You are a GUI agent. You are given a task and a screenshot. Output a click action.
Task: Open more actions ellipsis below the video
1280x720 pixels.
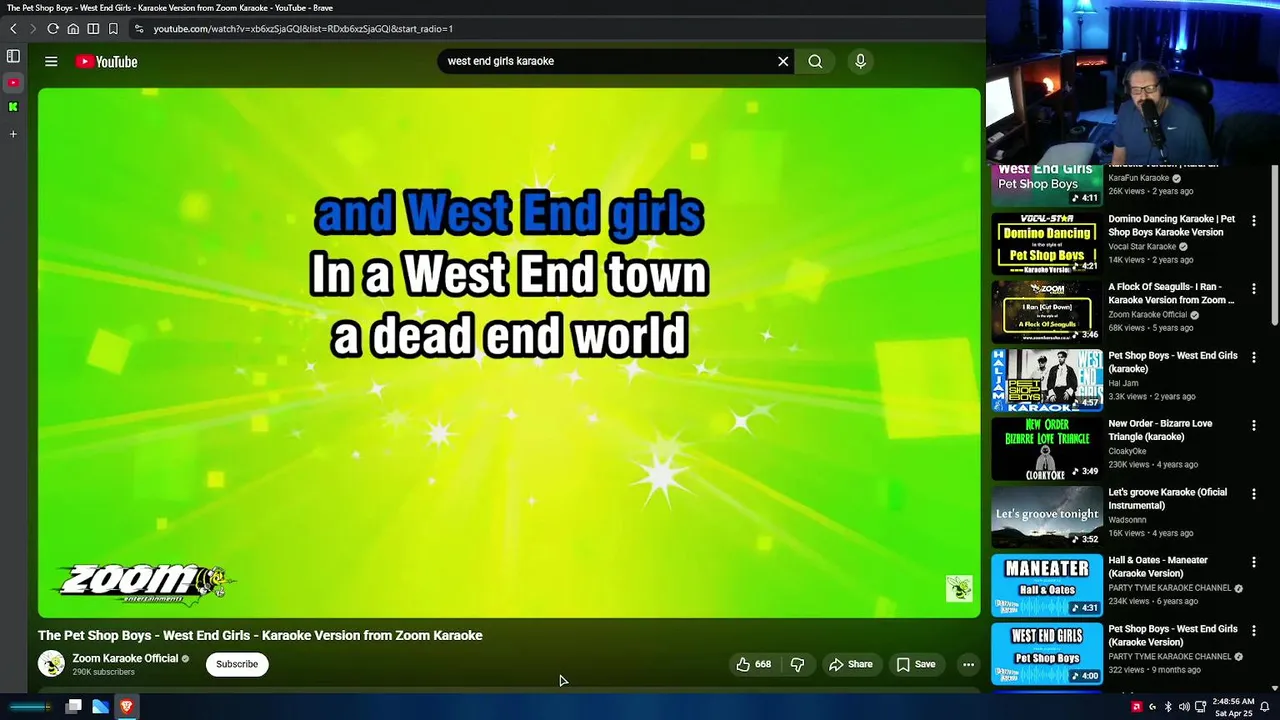point(968,664)
